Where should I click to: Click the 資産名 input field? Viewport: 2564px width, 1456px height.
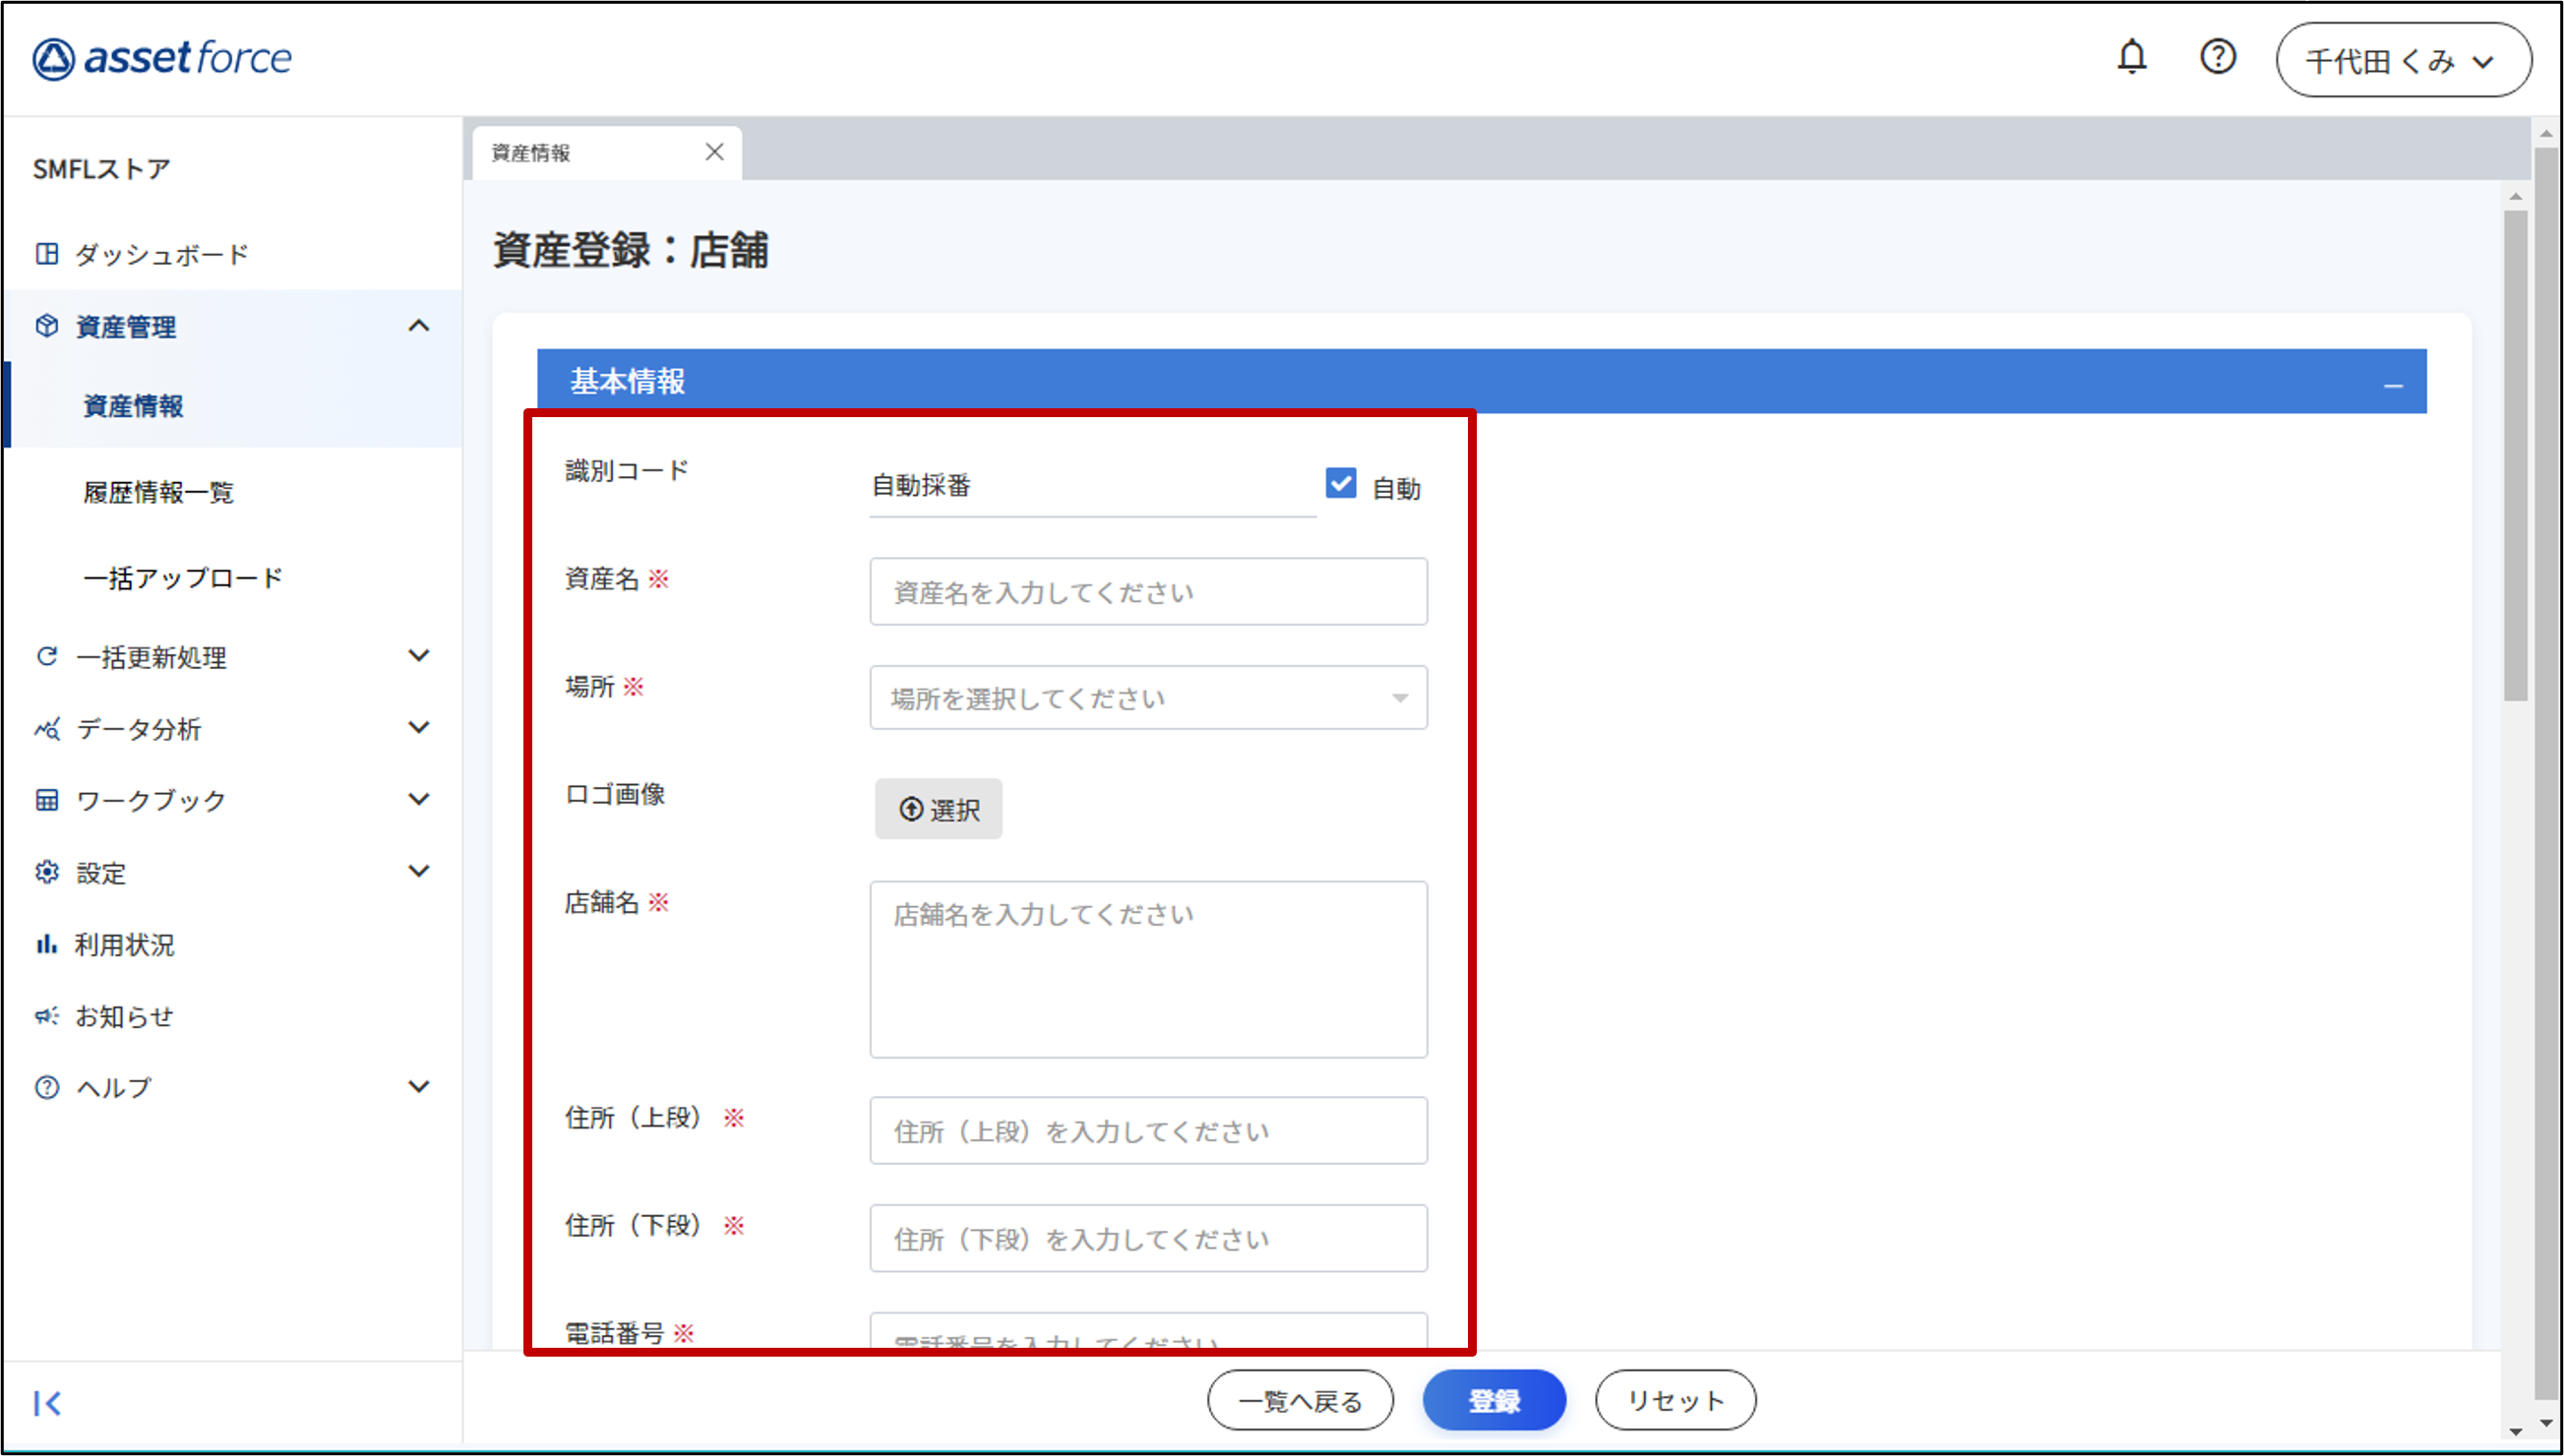(1147, 592)
